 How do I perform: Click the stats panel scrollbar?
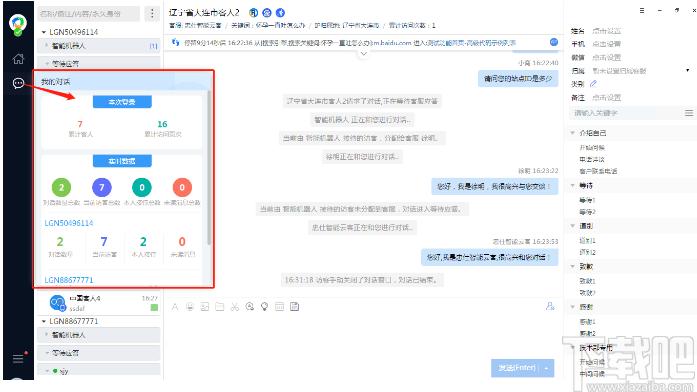tap(208, 168)
